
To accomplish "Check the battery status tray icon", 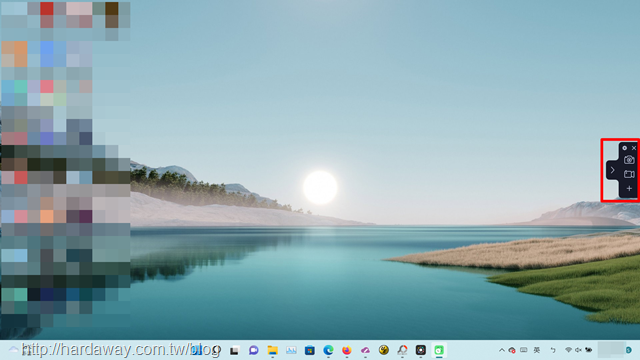I will tap(589, 350).
